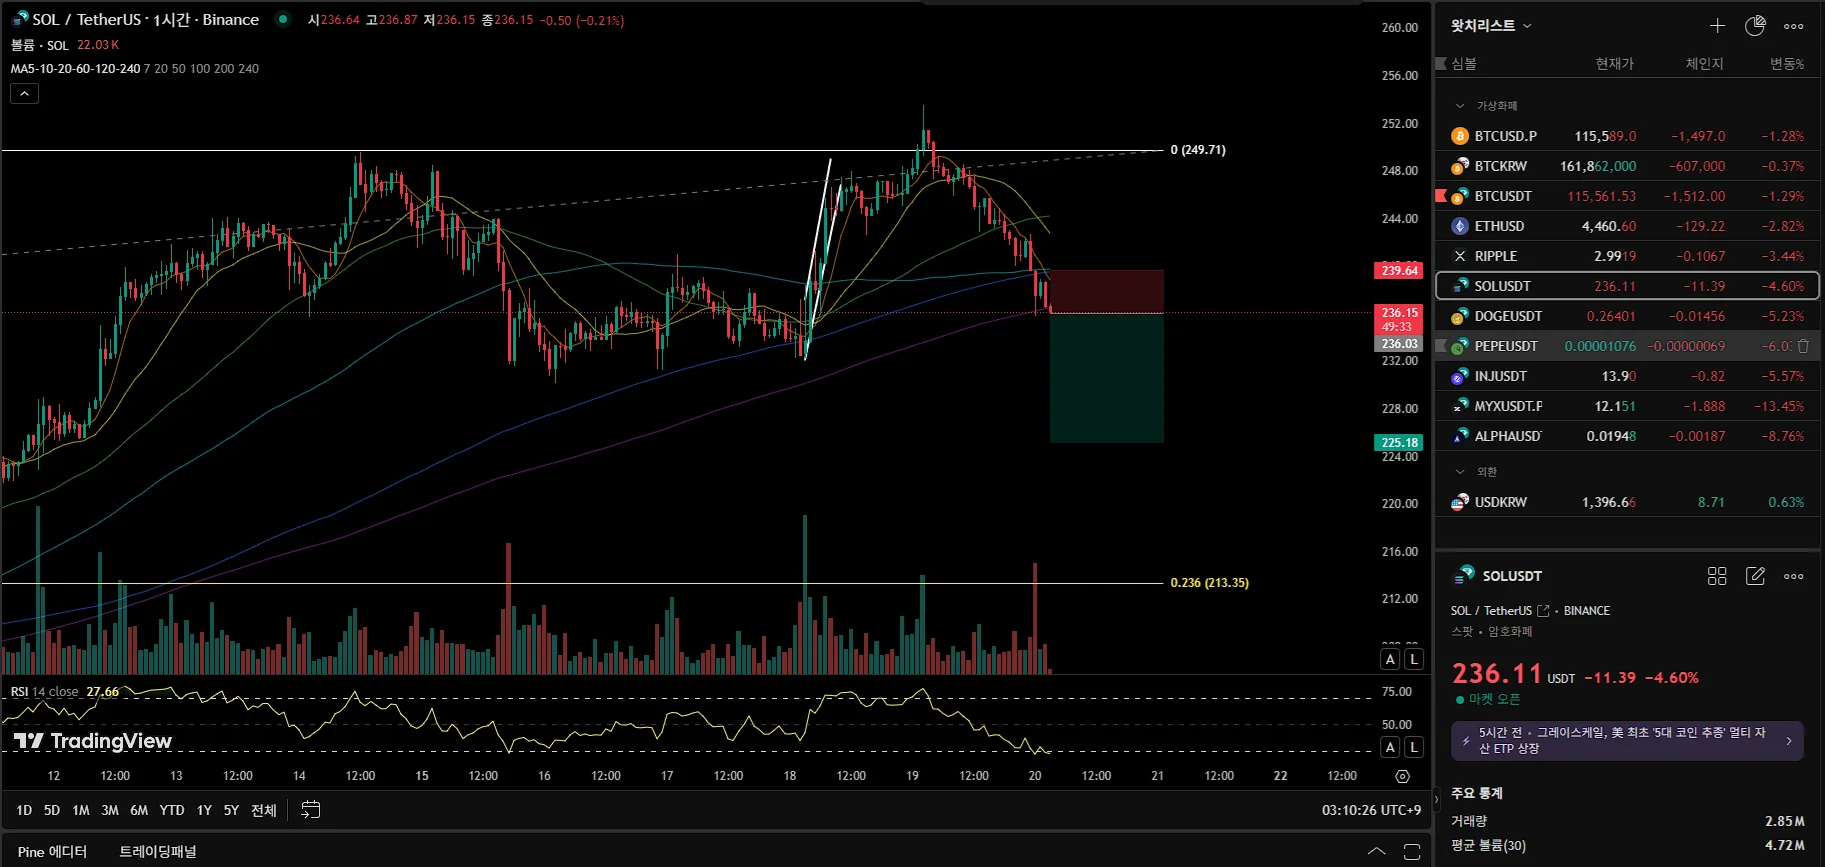Maximize the bottom panel

tap(1412, 852)
